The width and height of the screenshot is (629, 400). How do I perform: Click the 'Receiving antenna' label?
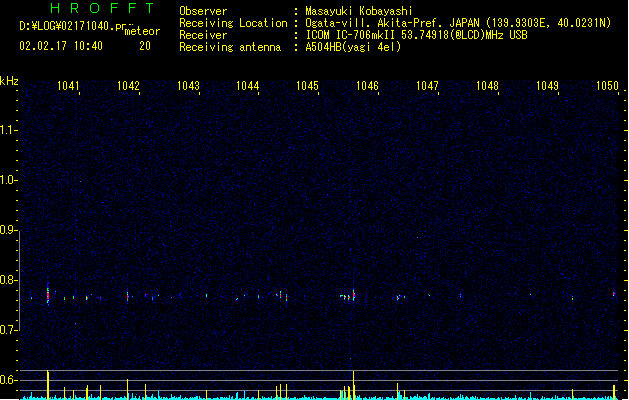coord(230,47)
